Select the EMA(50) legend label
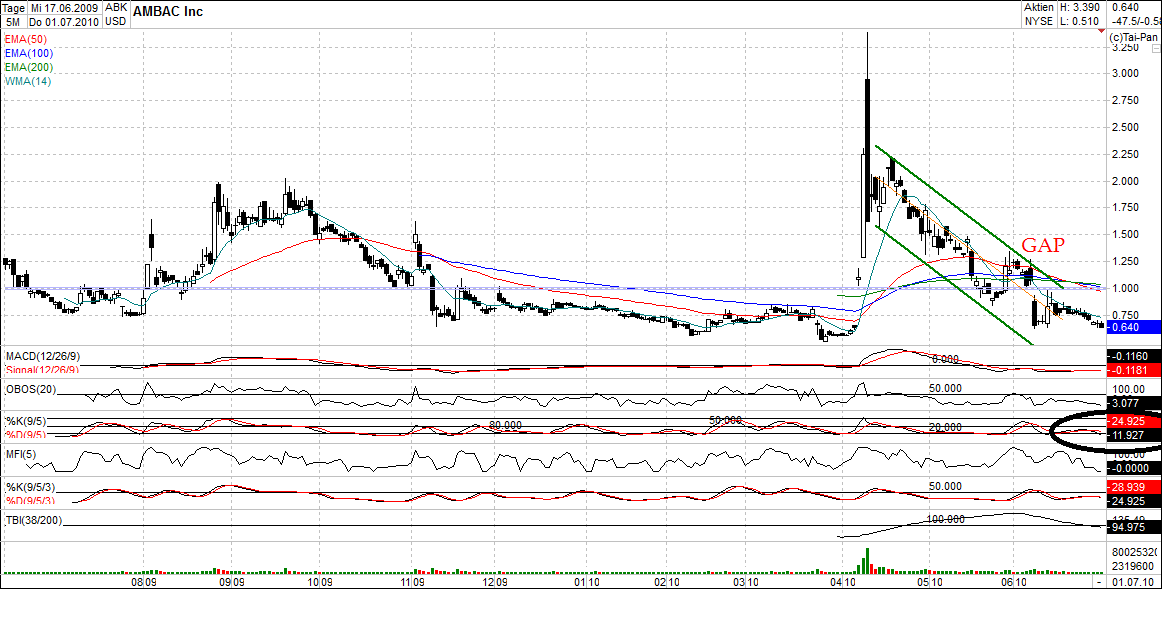This screenshot has width=1162, height=624. pos(26,39)
